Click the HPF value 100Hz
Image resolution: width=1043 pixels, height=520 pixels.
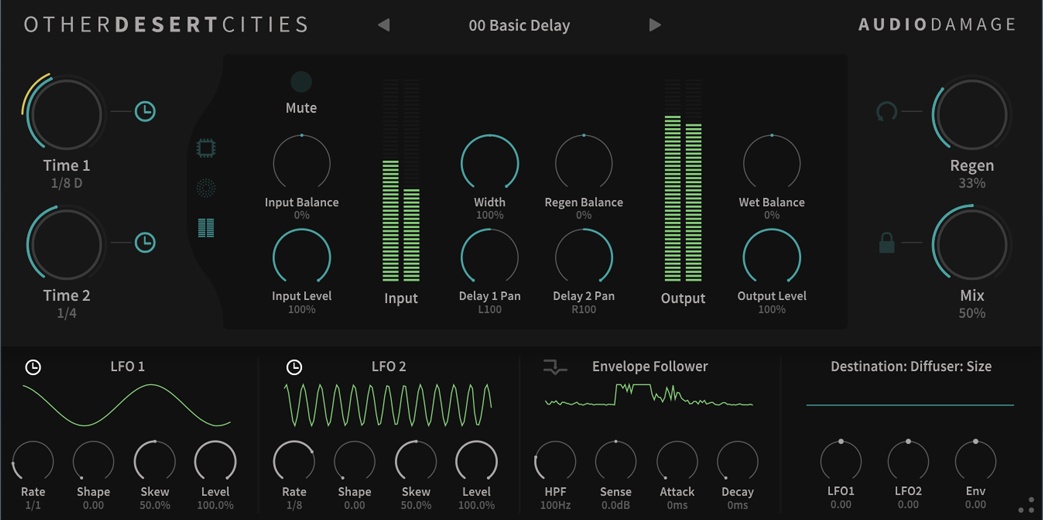555,505
